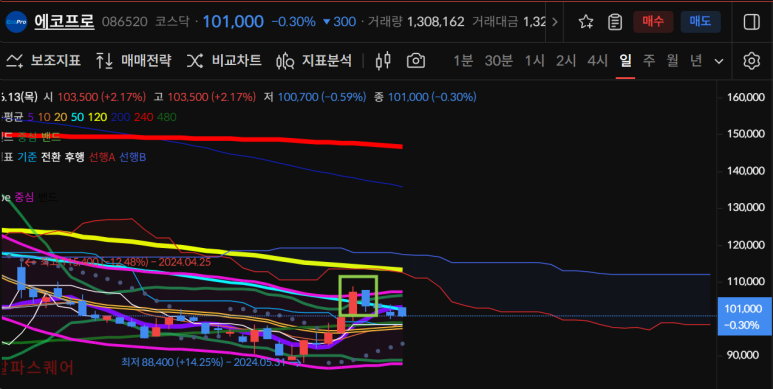Open the 보조지표 indicators menu

[43, 61]
